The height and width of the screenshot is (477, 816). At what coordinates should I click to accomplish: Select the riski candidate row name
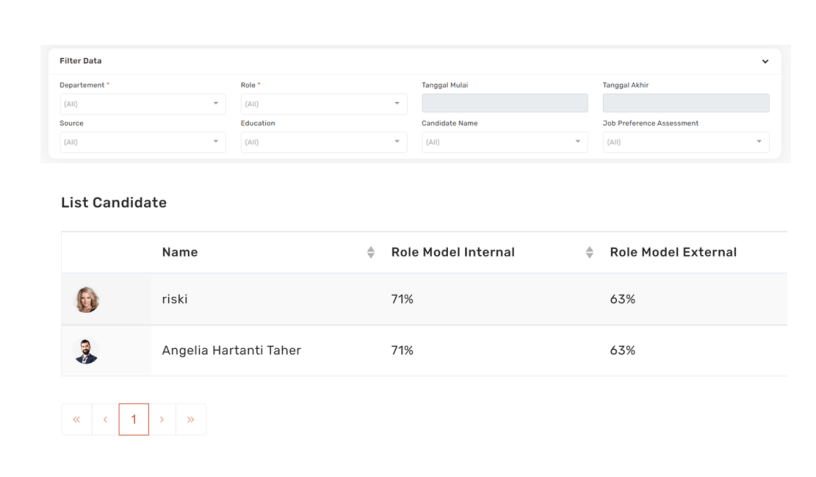[x=175, y=300]
